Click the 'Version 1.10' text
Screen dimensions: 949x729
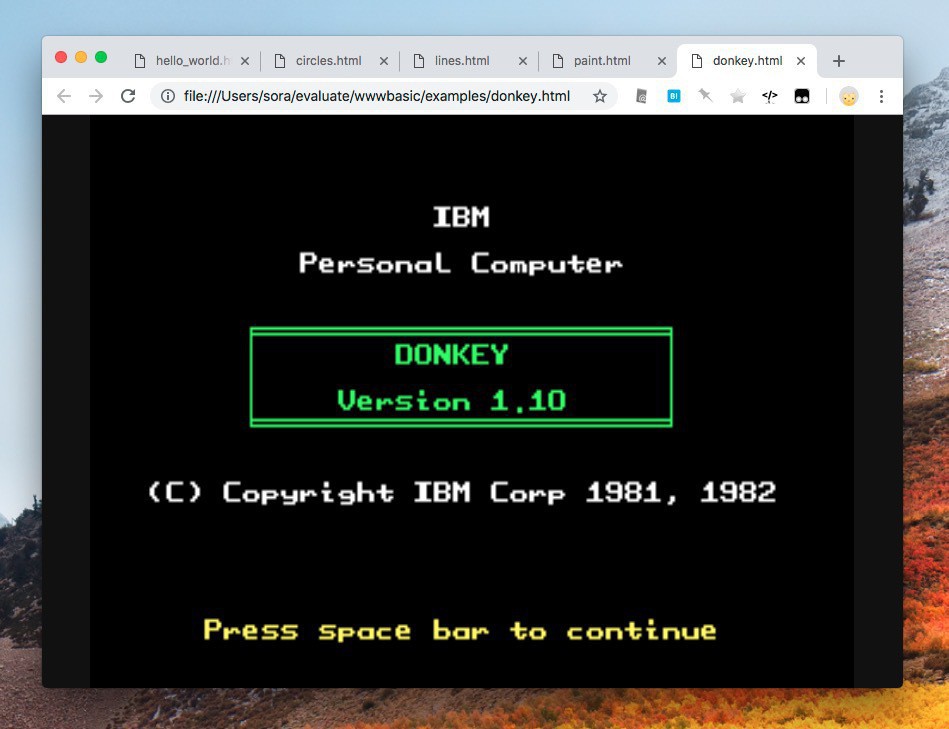pyautogui.click(x=451, y=400)
